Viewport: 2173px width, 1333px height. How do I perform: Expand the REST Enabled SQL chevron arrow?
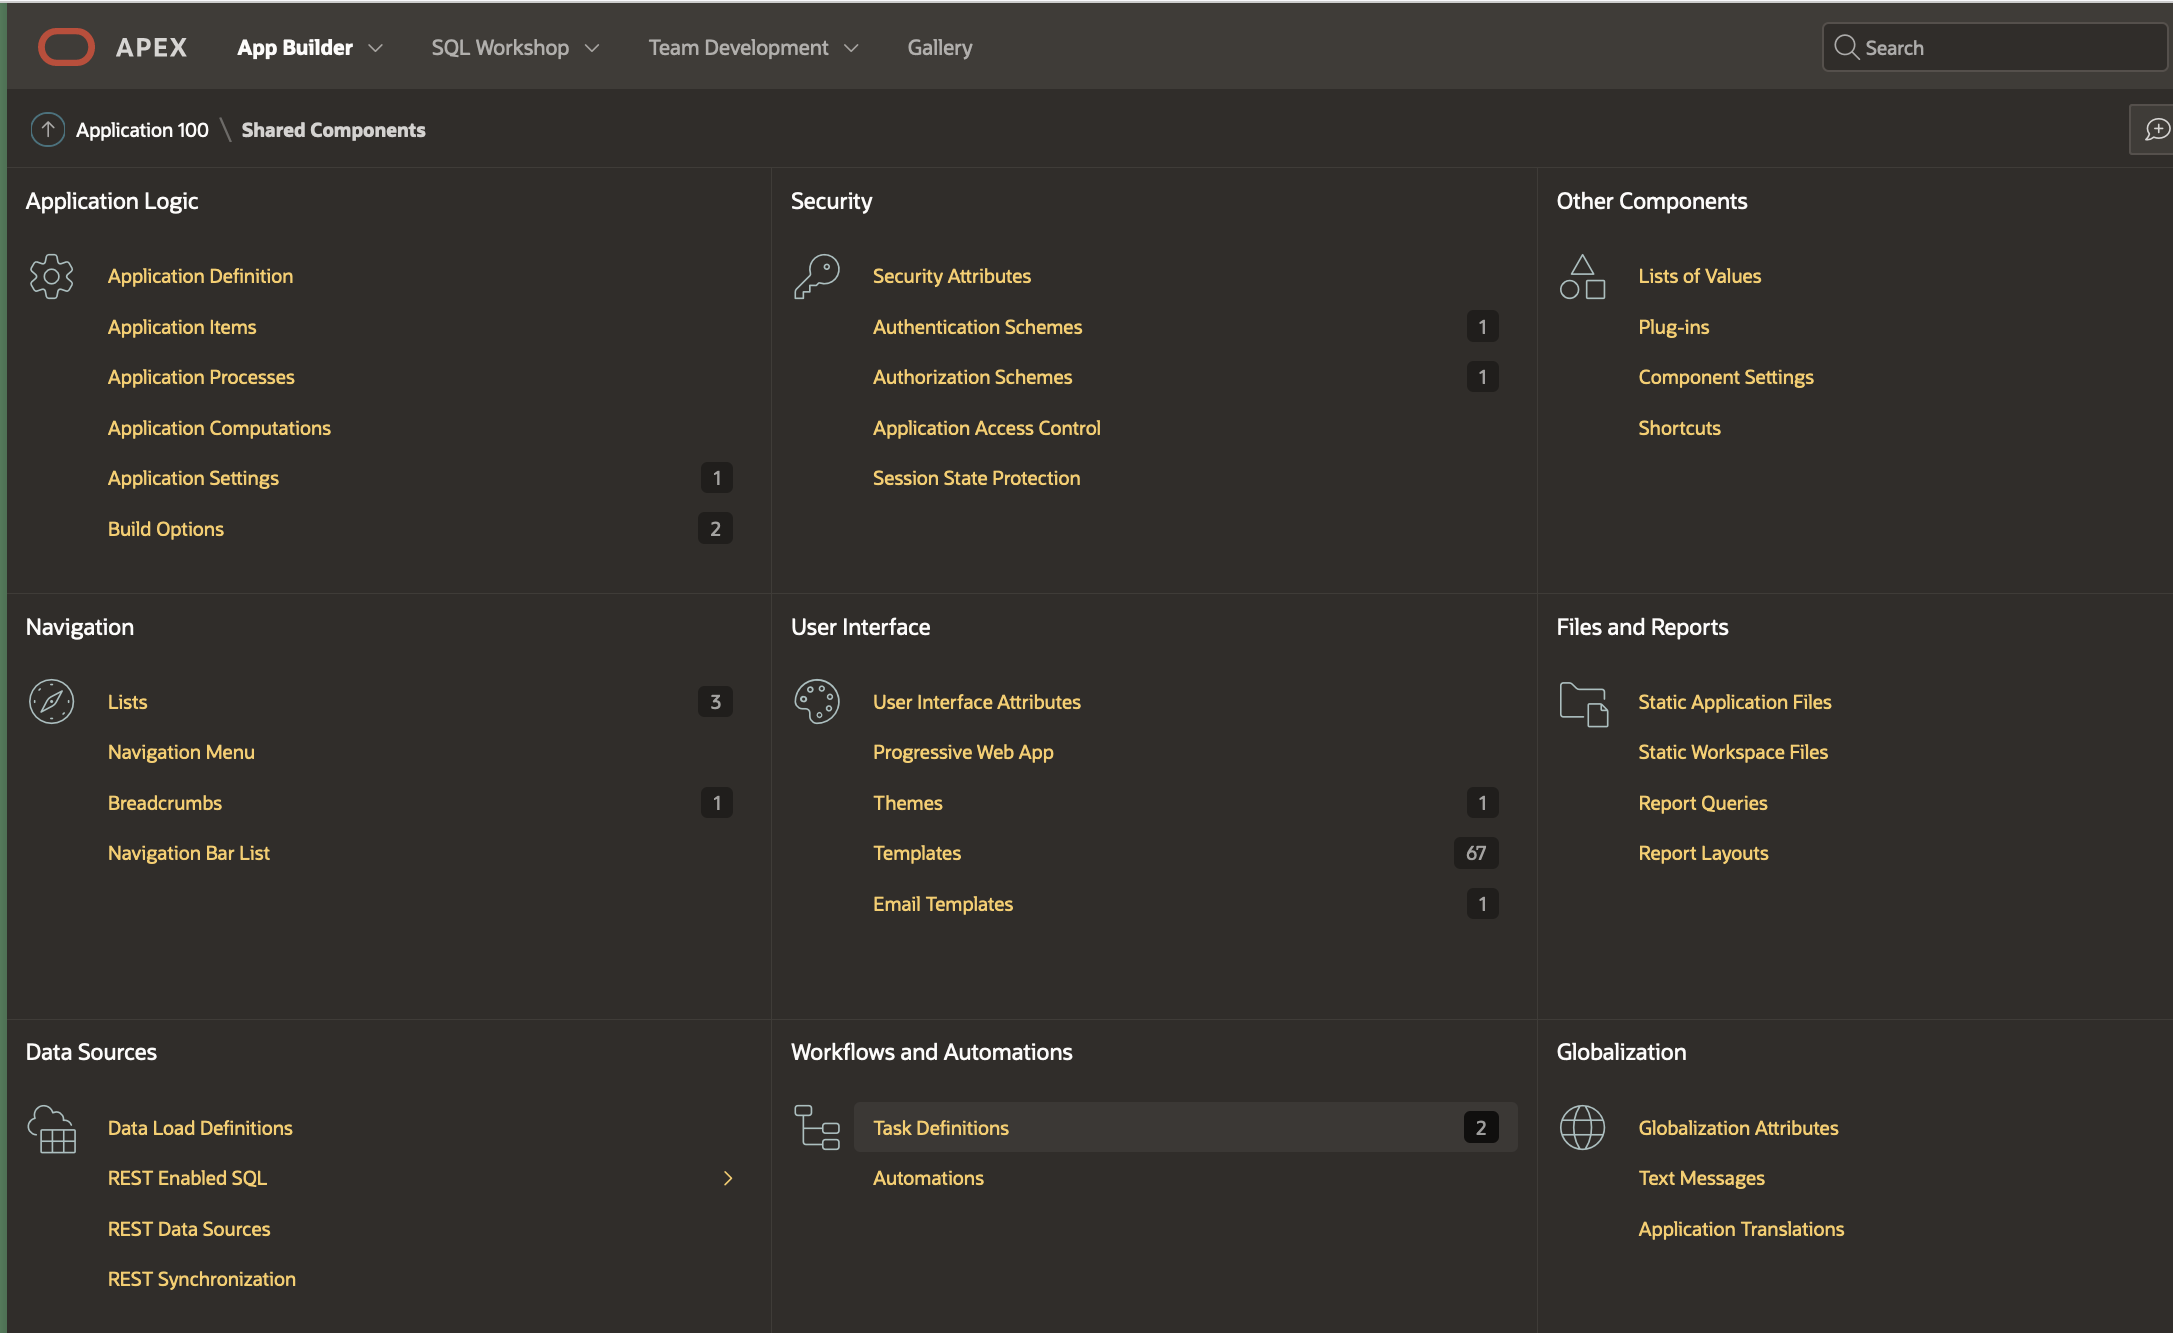tap(728, 1178)
